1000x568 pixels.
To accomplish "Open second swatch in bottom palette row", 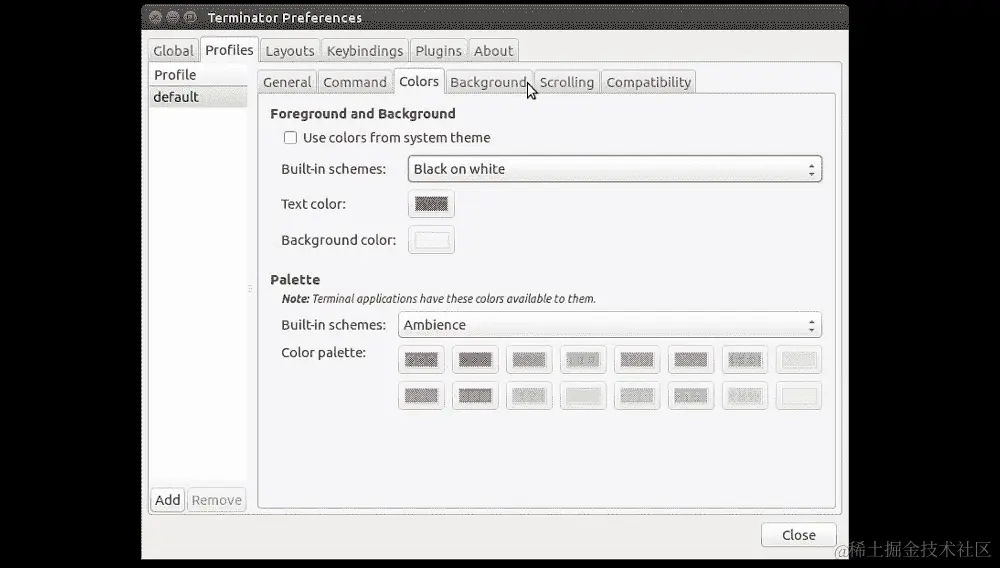I will (475, 396).
